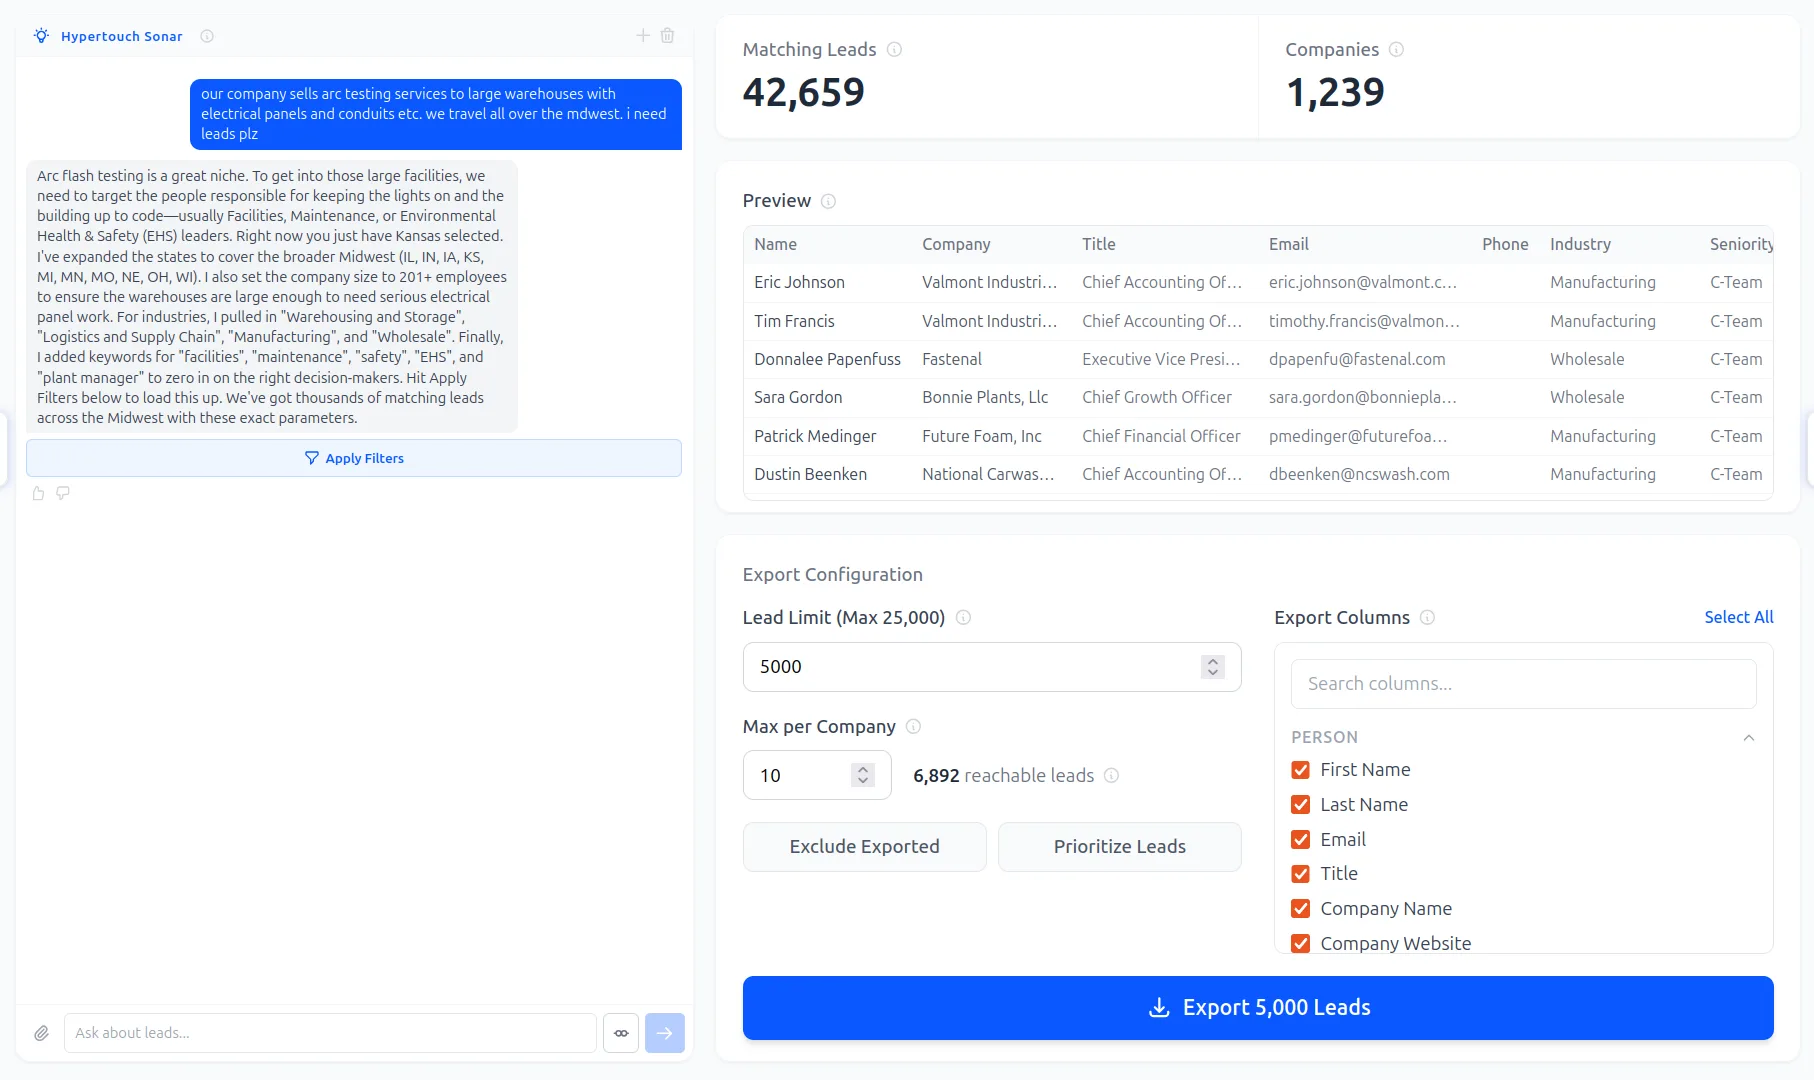Image resolution: width=1814 pixels, height=1080 pixels.
Task: Show info for Lead Limit field
Action: [x=963, y=618]
